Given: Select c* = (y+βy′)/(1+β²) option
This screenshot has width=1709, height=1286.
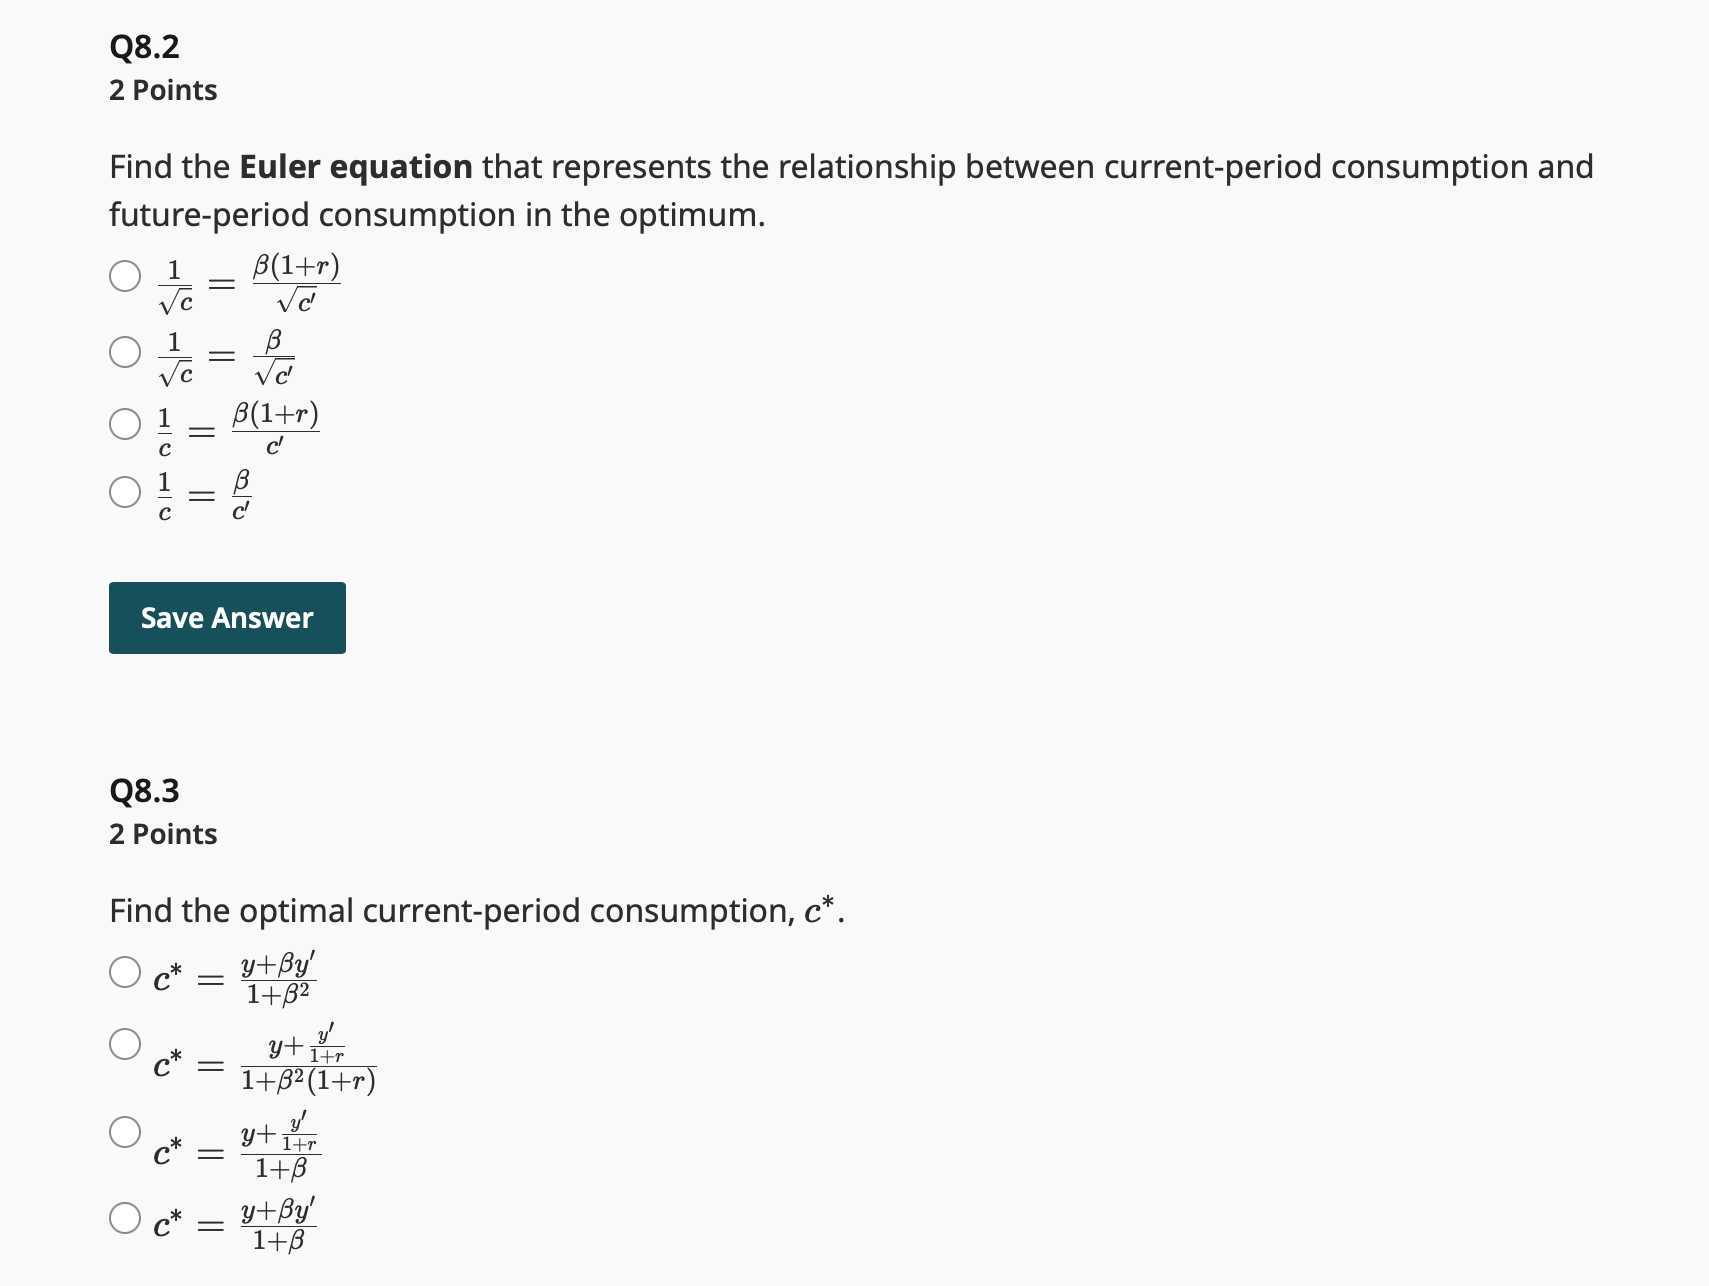Looking at the screenshot, I should 125,972.
